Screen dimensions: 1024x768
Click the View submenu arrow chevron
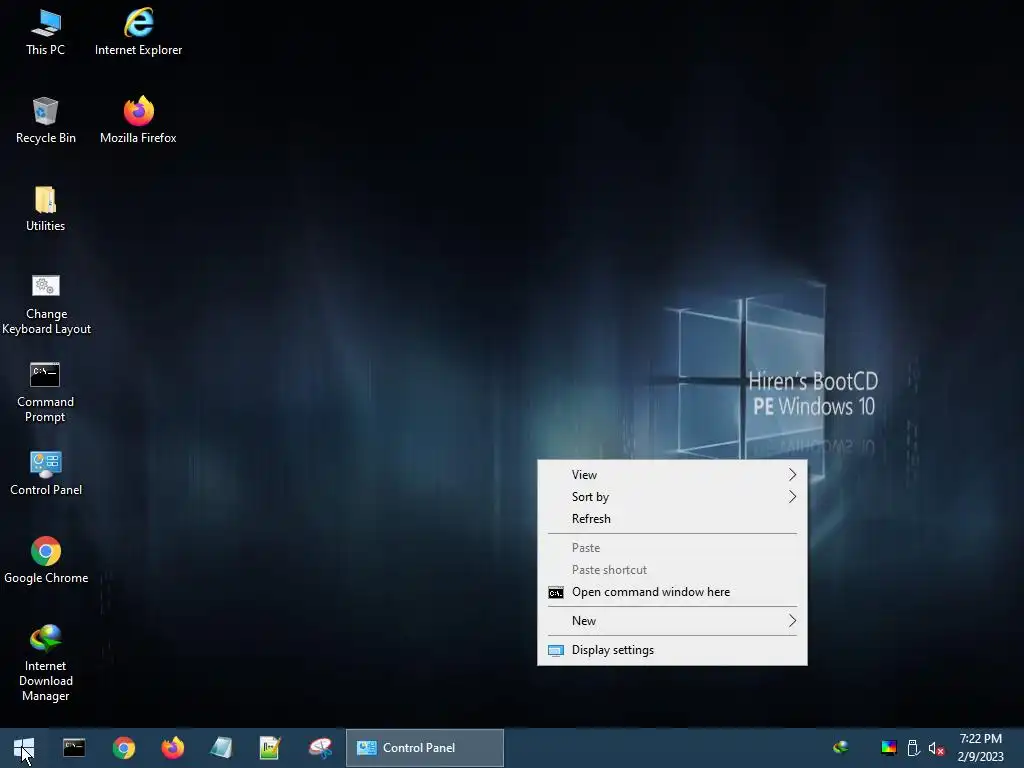point(792,475)
